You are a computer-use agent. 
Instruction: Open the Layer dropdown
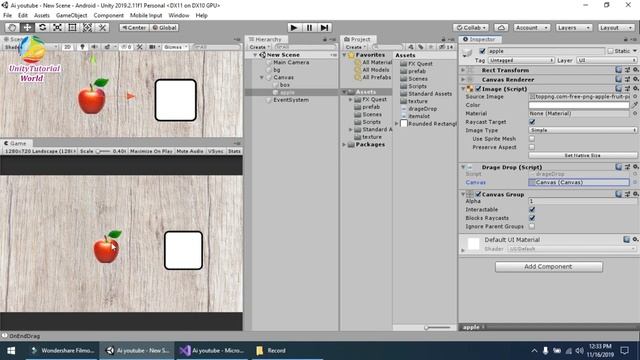(x=607, y=60)
